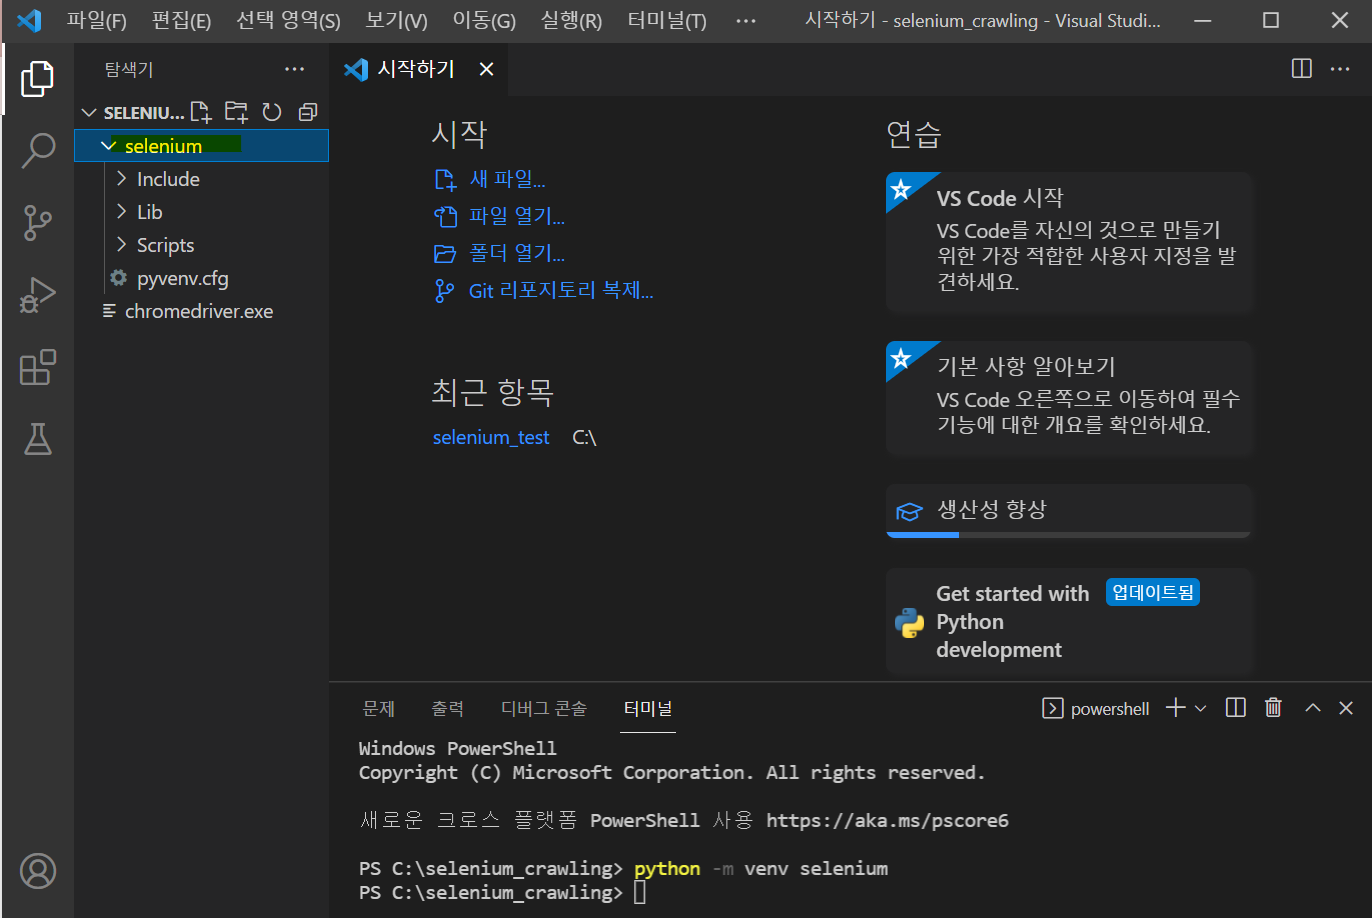Open the 실행(R) menu
The width and height of the screenshot is (1372, 918).
click(x=571, y=21)
